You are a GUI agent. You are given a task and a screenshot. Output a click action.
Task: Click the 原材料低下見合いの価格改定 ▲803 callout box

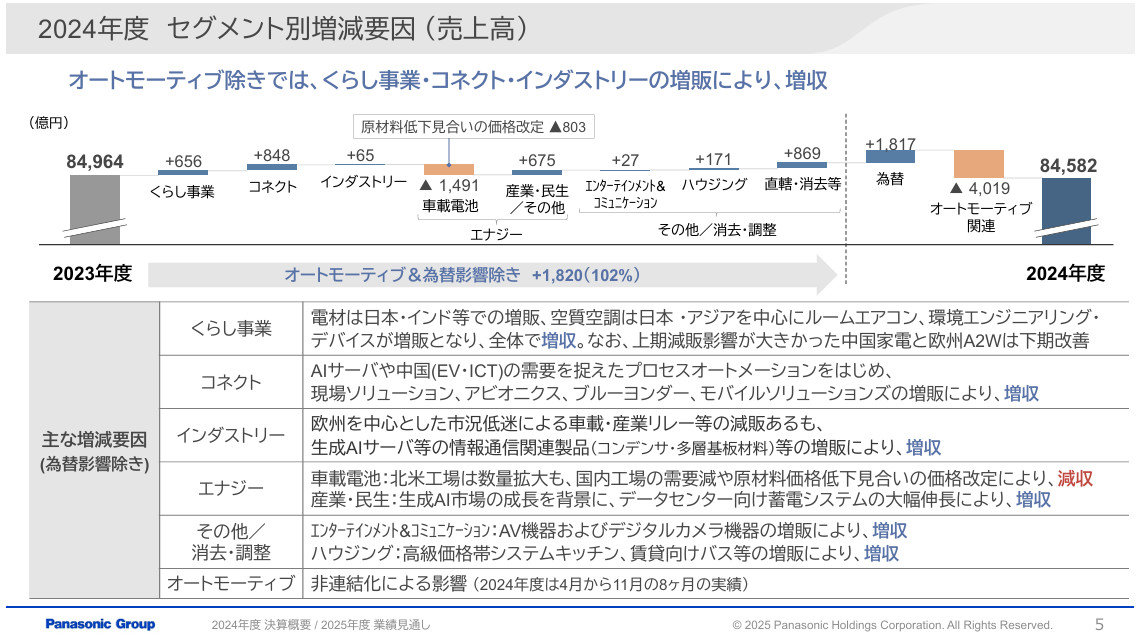coord(476,126)
